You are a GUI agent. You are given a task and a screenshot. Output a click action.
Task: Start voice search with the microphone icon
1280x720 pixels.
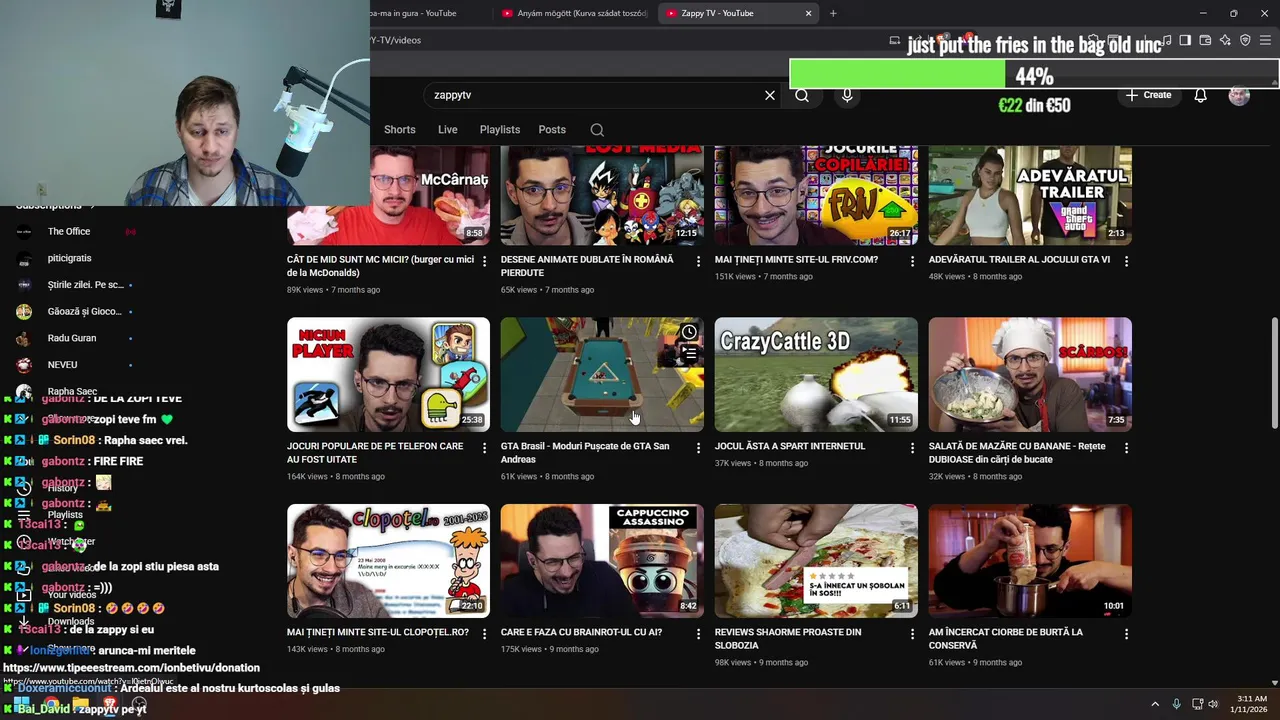pos(847,95)
